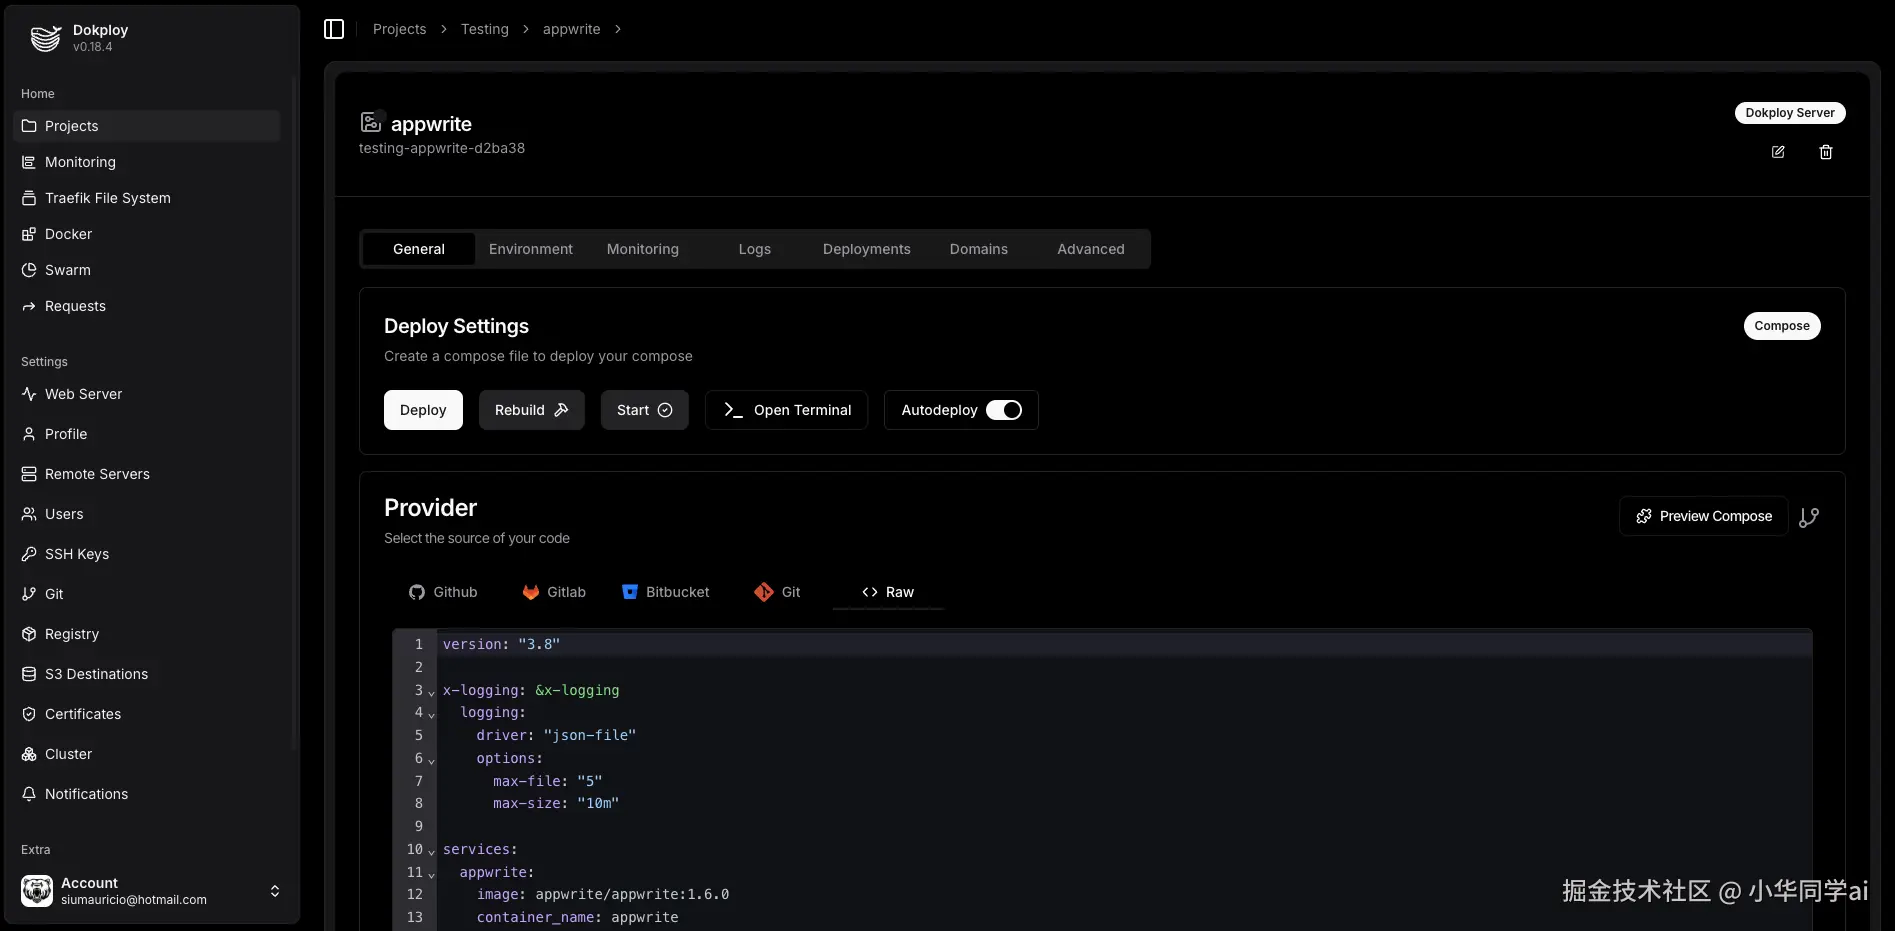Image resolution: width=1895 pixels, height=931 pixels.
Task: Open Users settings
Action: pos(147,514)
